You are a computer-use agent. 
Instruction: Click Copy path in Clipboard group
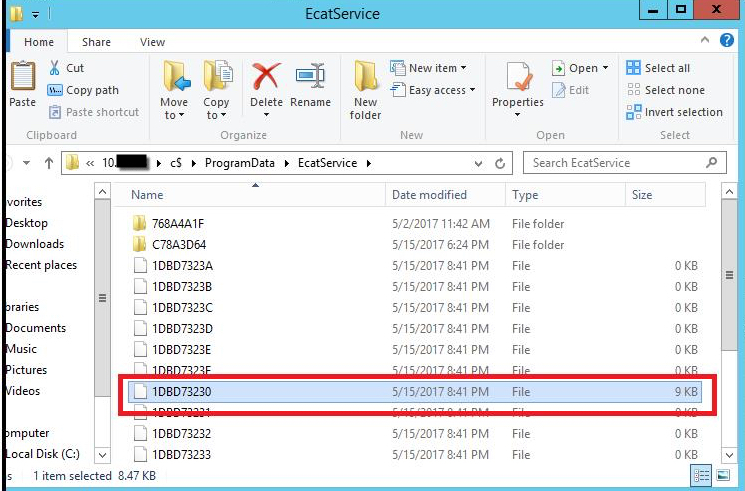click(x=91, y=90)
